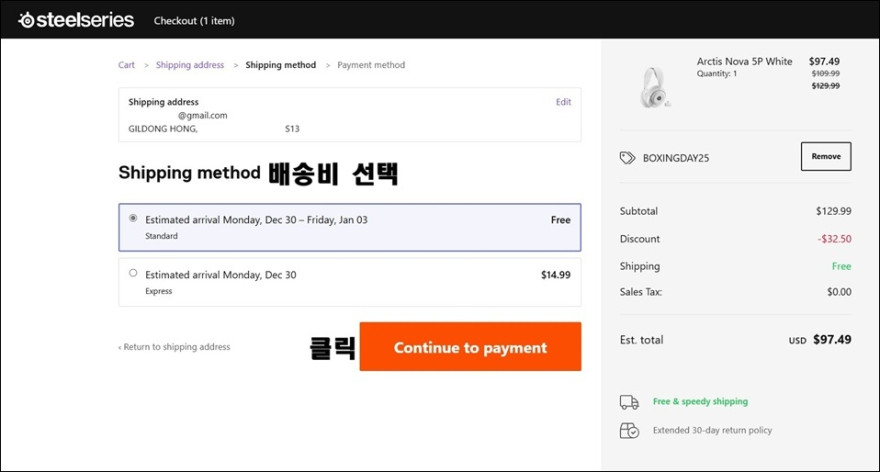Click the return policy box icon

629,430
